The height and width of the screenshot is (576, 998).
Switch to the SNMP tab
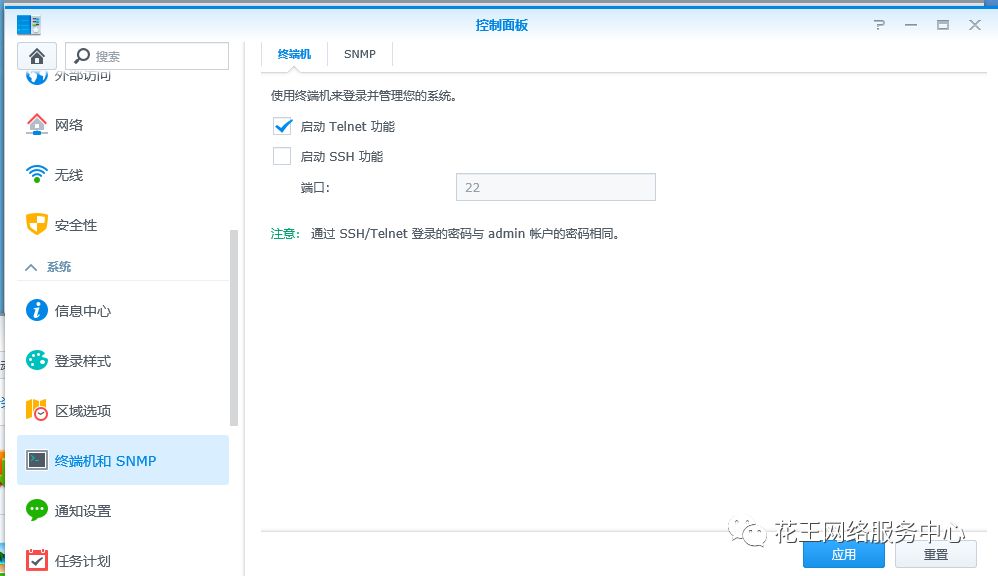click(360, 54)
